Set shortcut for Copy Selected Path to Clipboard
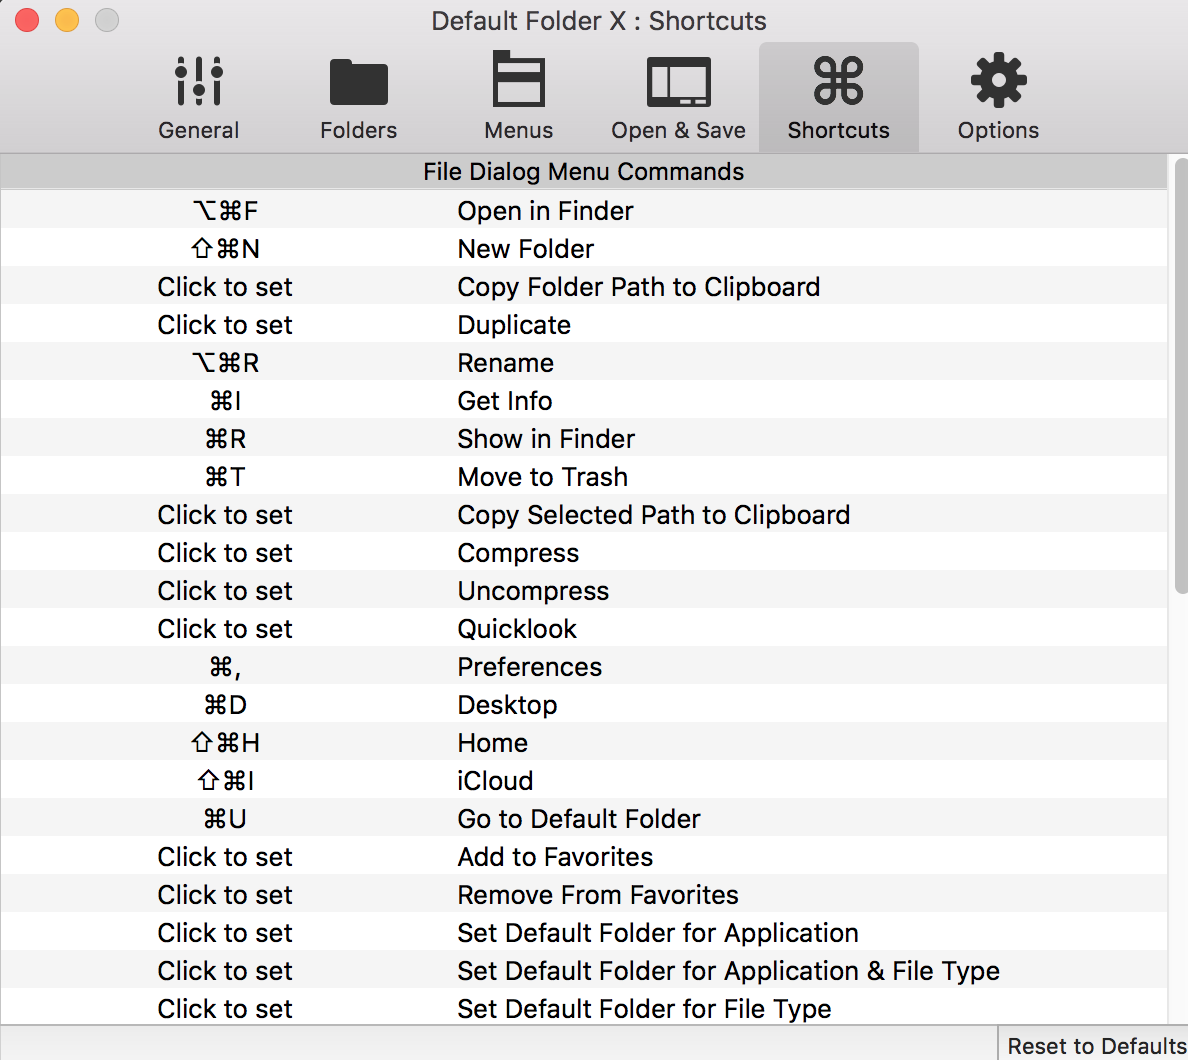 225,515
